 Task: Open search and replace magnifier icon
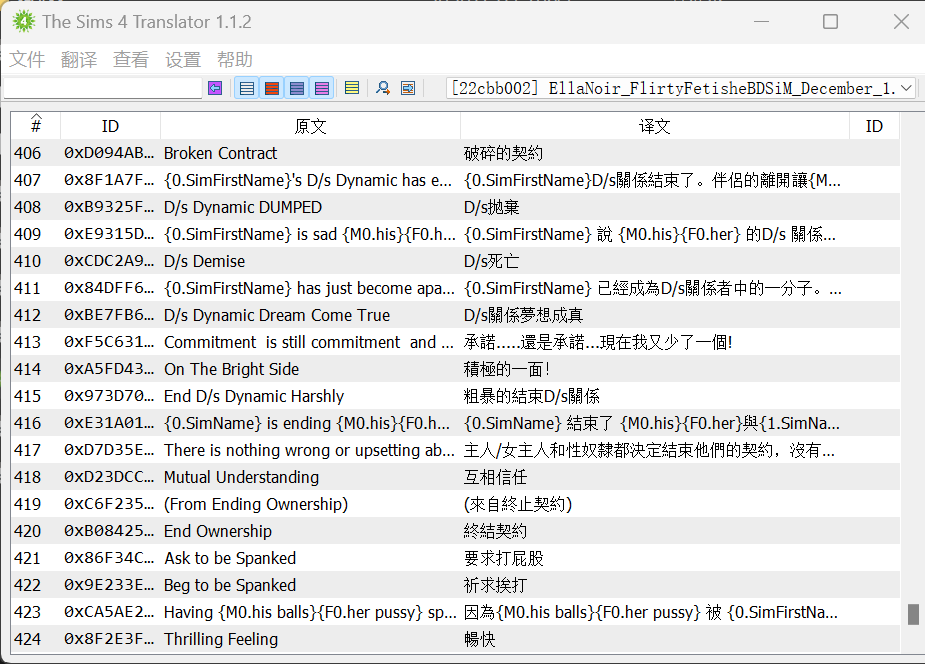[383, 88]
